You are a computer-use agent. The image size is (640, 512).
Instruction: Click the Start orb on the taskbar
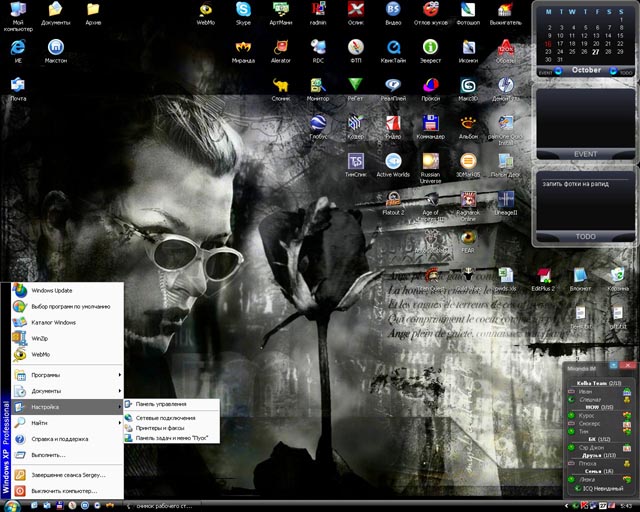click(12, 506)
